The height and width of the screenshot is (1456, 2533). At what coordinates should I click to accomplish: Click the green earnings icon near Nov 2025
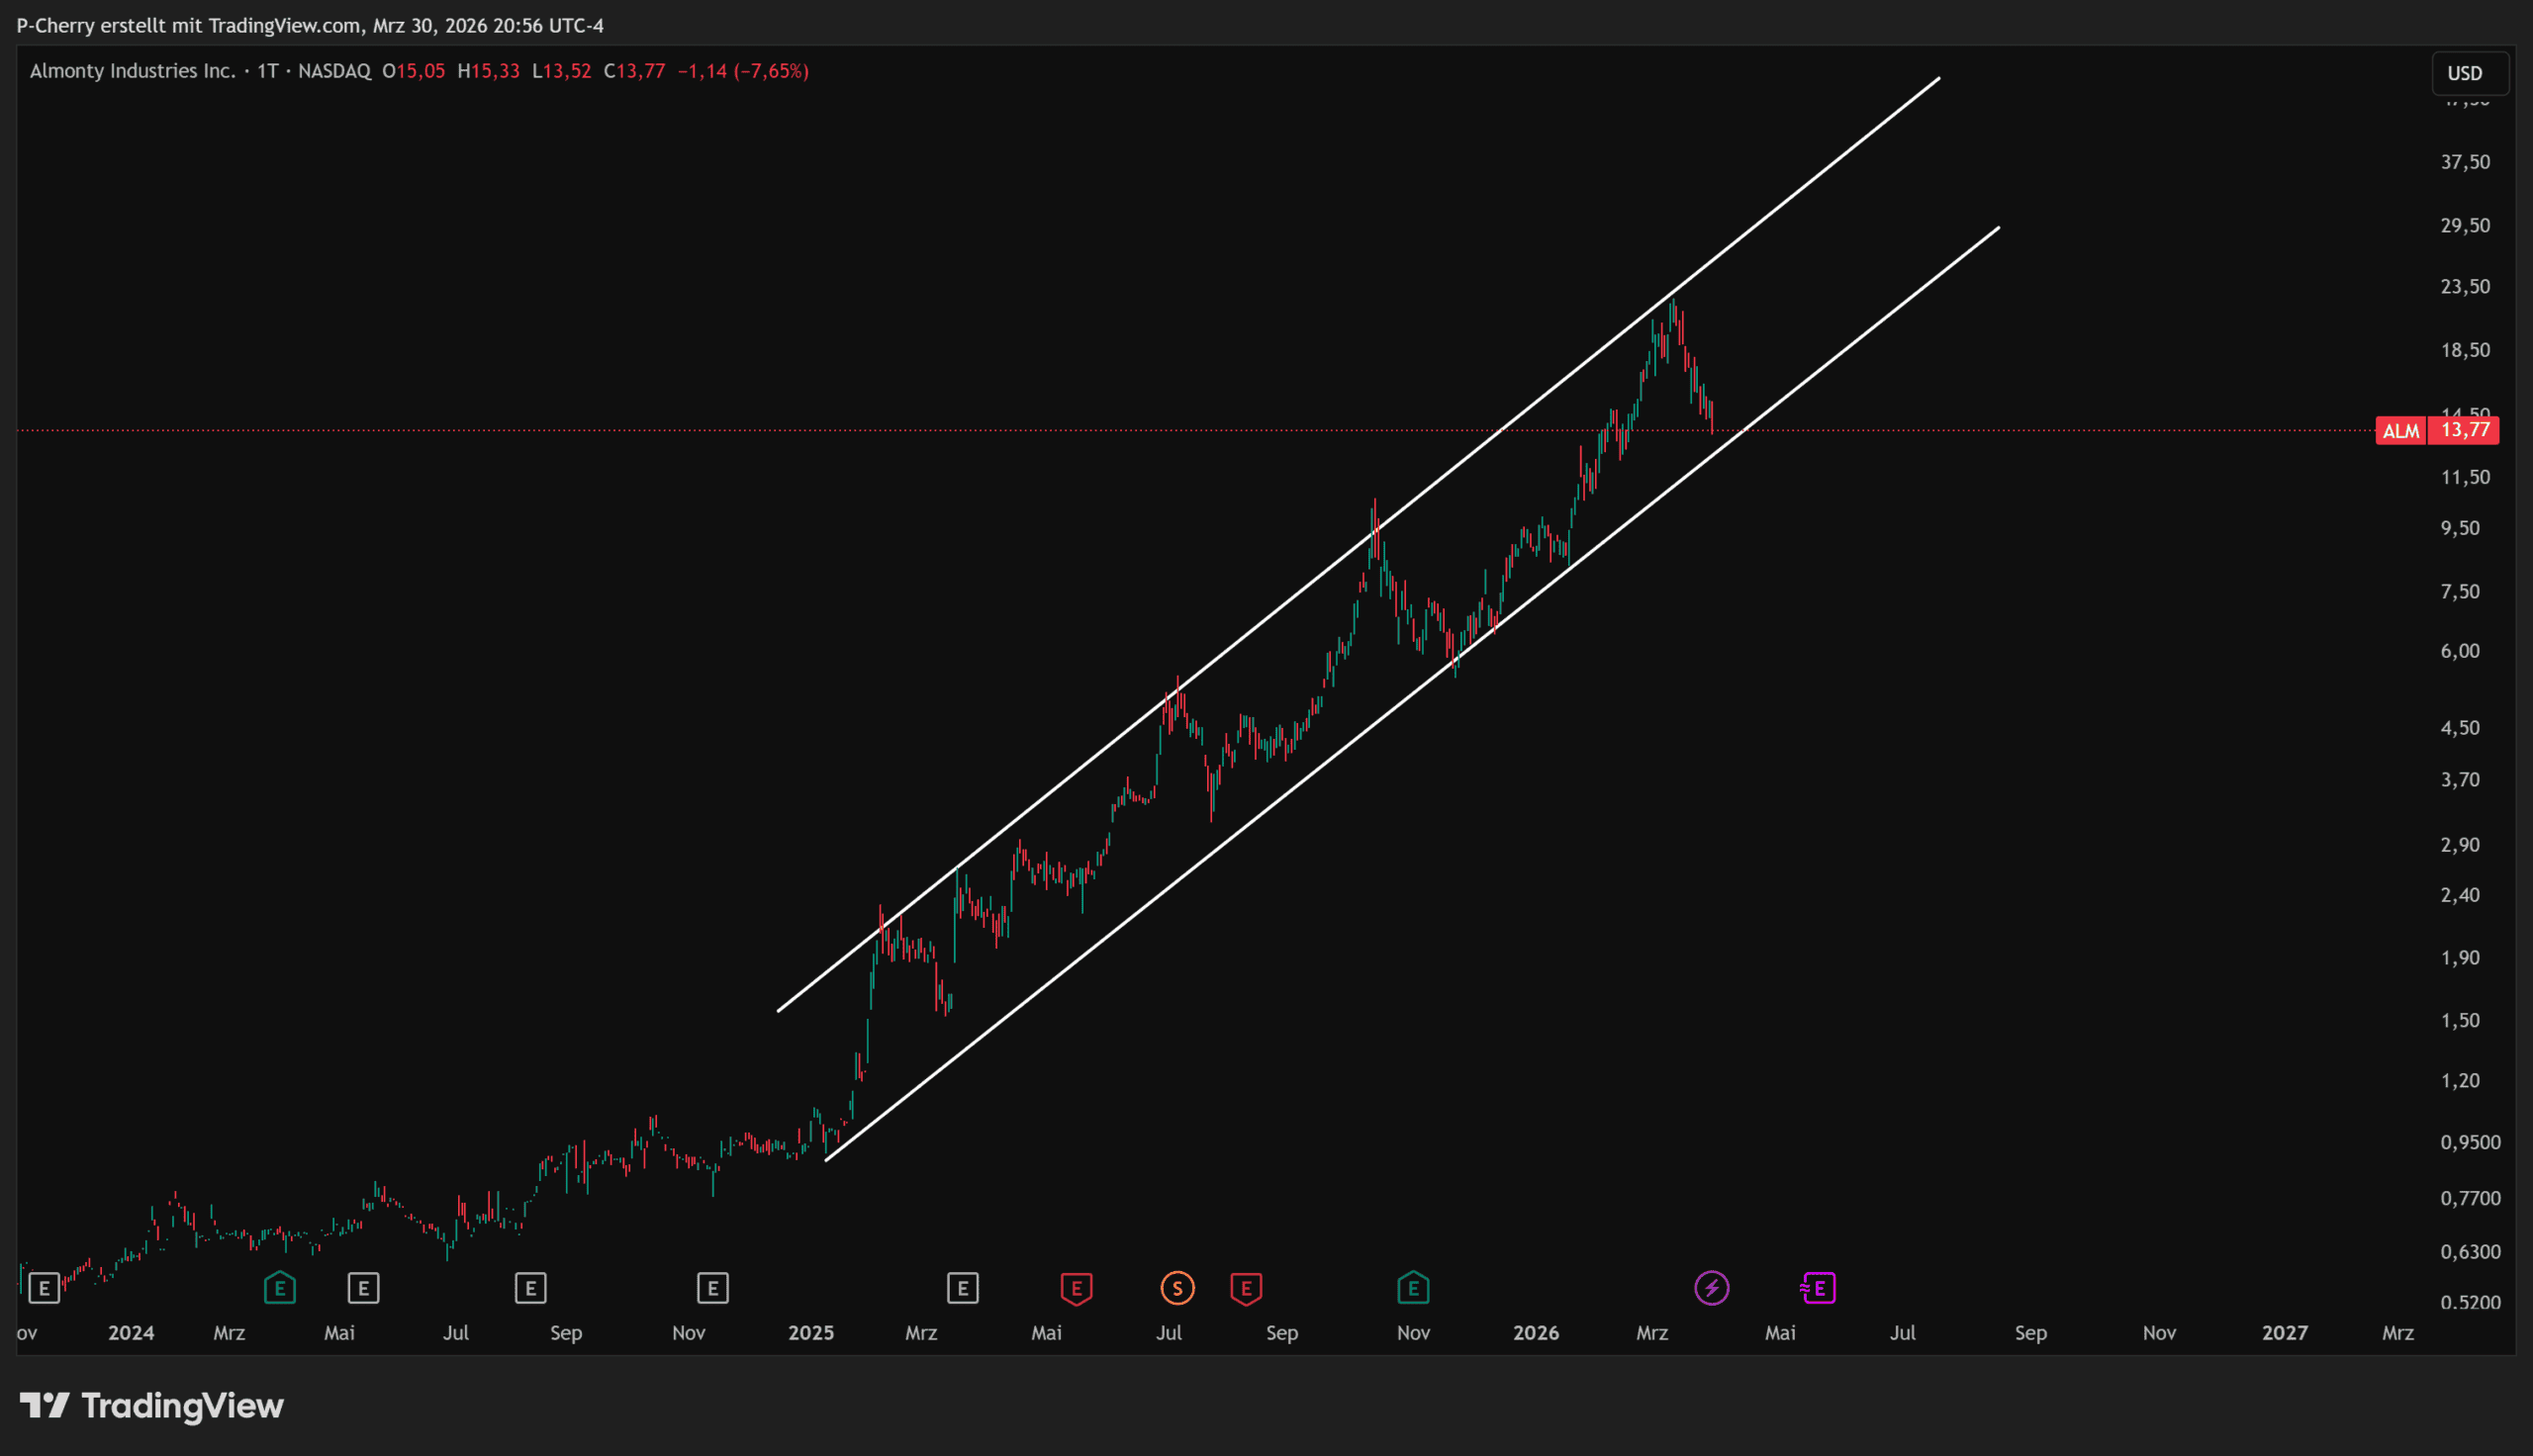coord(1413,1288)
